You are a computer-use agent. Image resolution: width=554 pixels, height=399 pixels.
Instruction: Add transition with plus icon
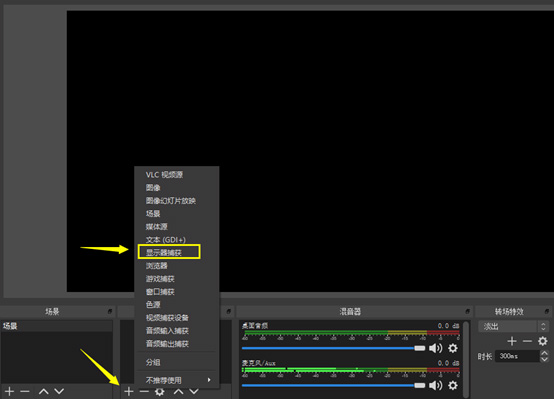[512, 341]
